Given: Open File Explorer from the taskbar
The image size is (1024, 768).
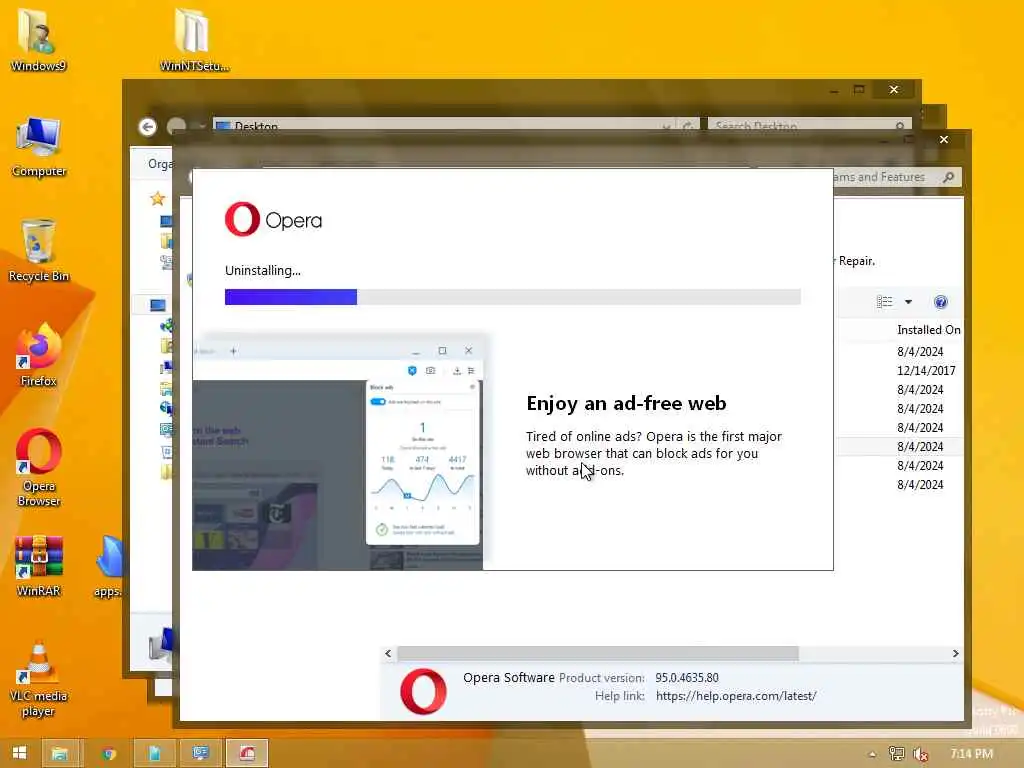Looking at the screenshot, I should click(60, 753).
